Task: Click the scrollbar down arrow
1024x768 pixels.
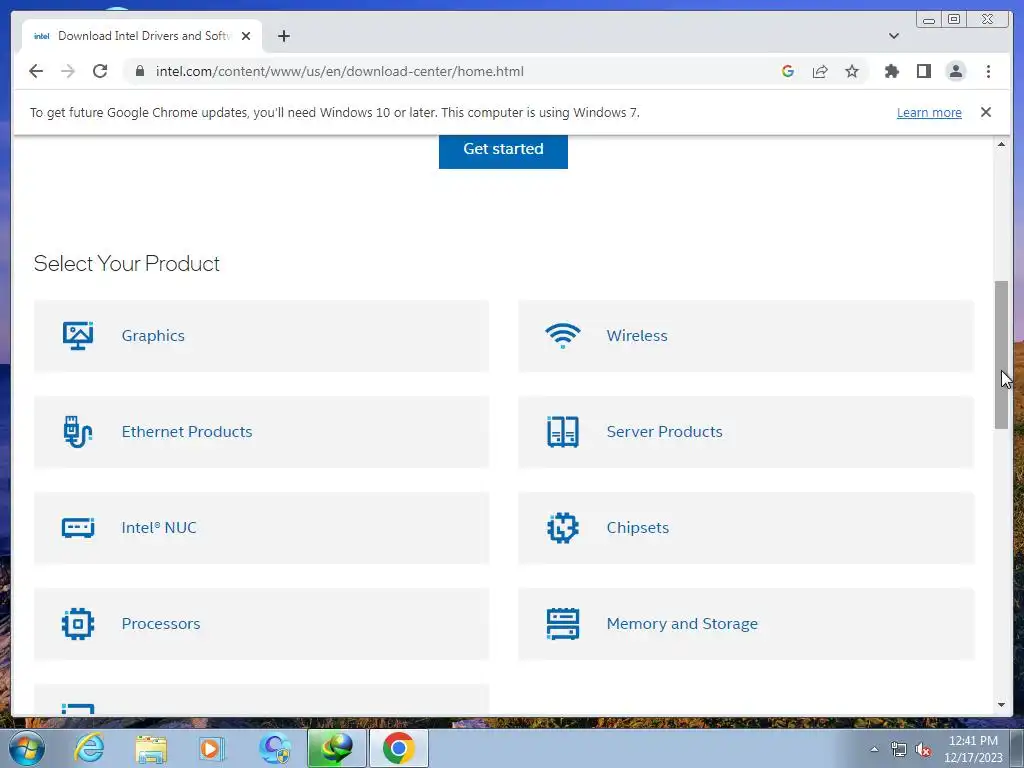Action: [x=1001, y=705]
